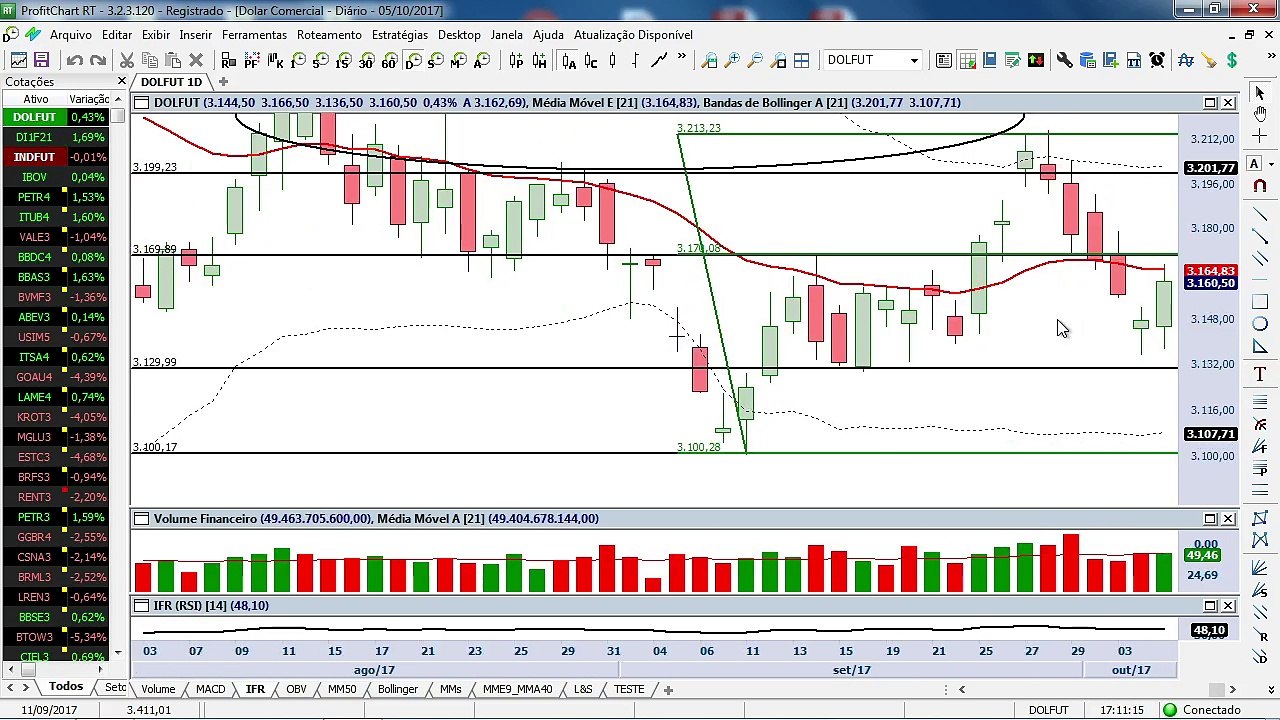Click the zoom in magnifier icon
The height and width of the screenshot is (720, 1280).
(x=733, y=60)
